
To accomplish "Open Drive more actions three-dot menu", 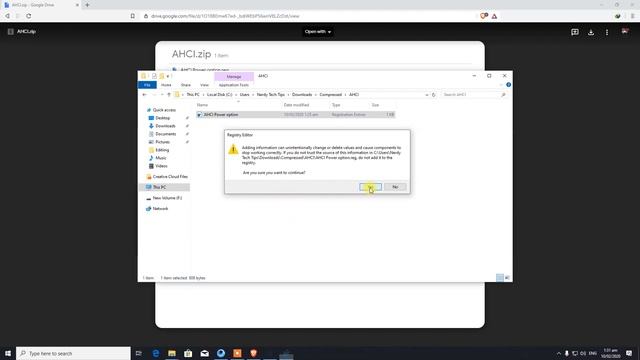I will coord(607,32).
